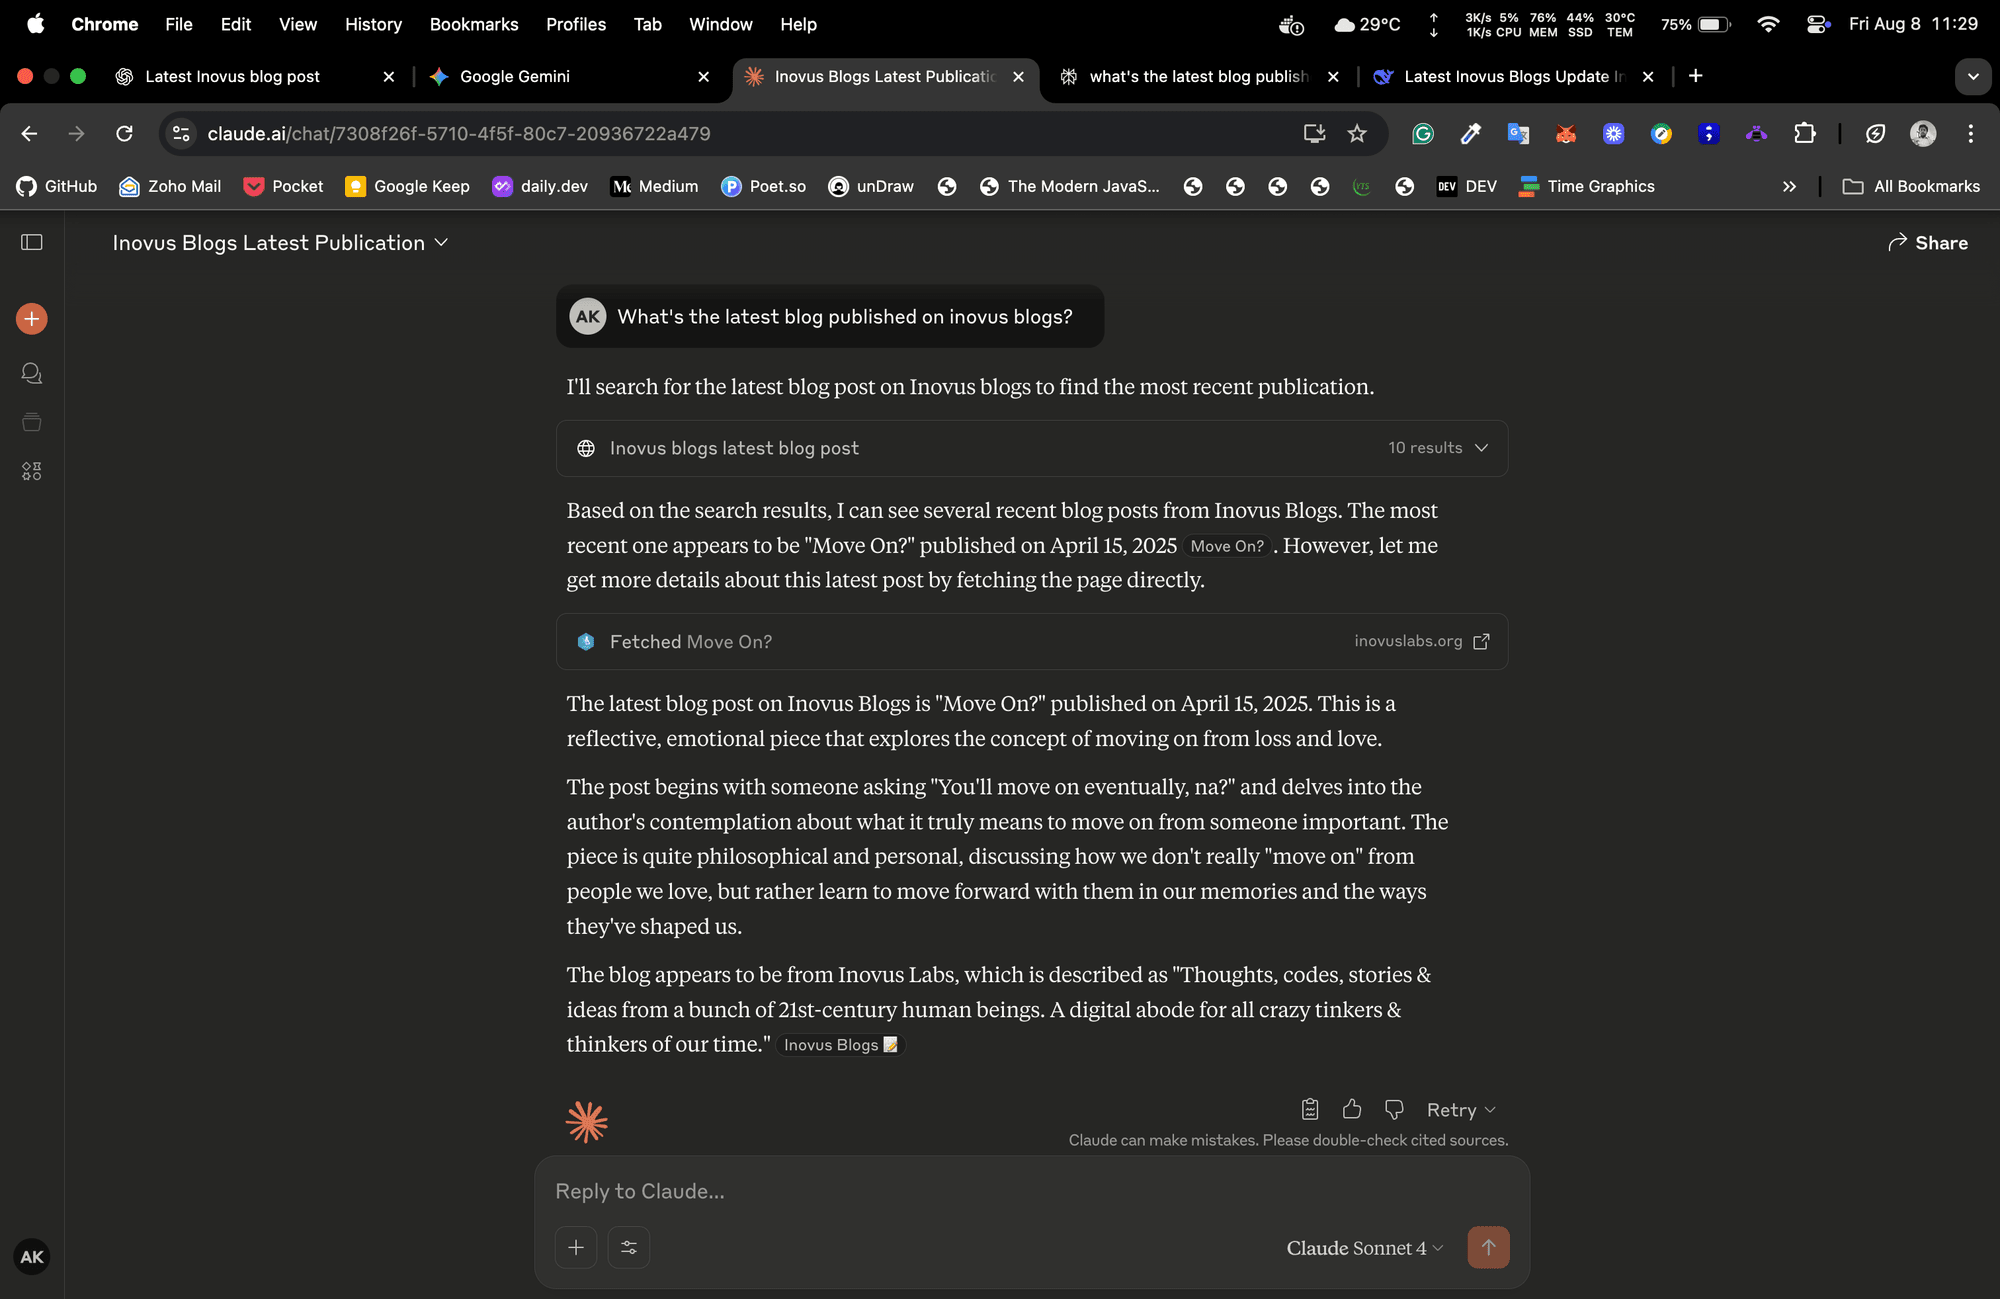The height and width of the screenshot is (1299, 2000).
Task: Give the response a thumbs down
Action: (1394, 1109)
